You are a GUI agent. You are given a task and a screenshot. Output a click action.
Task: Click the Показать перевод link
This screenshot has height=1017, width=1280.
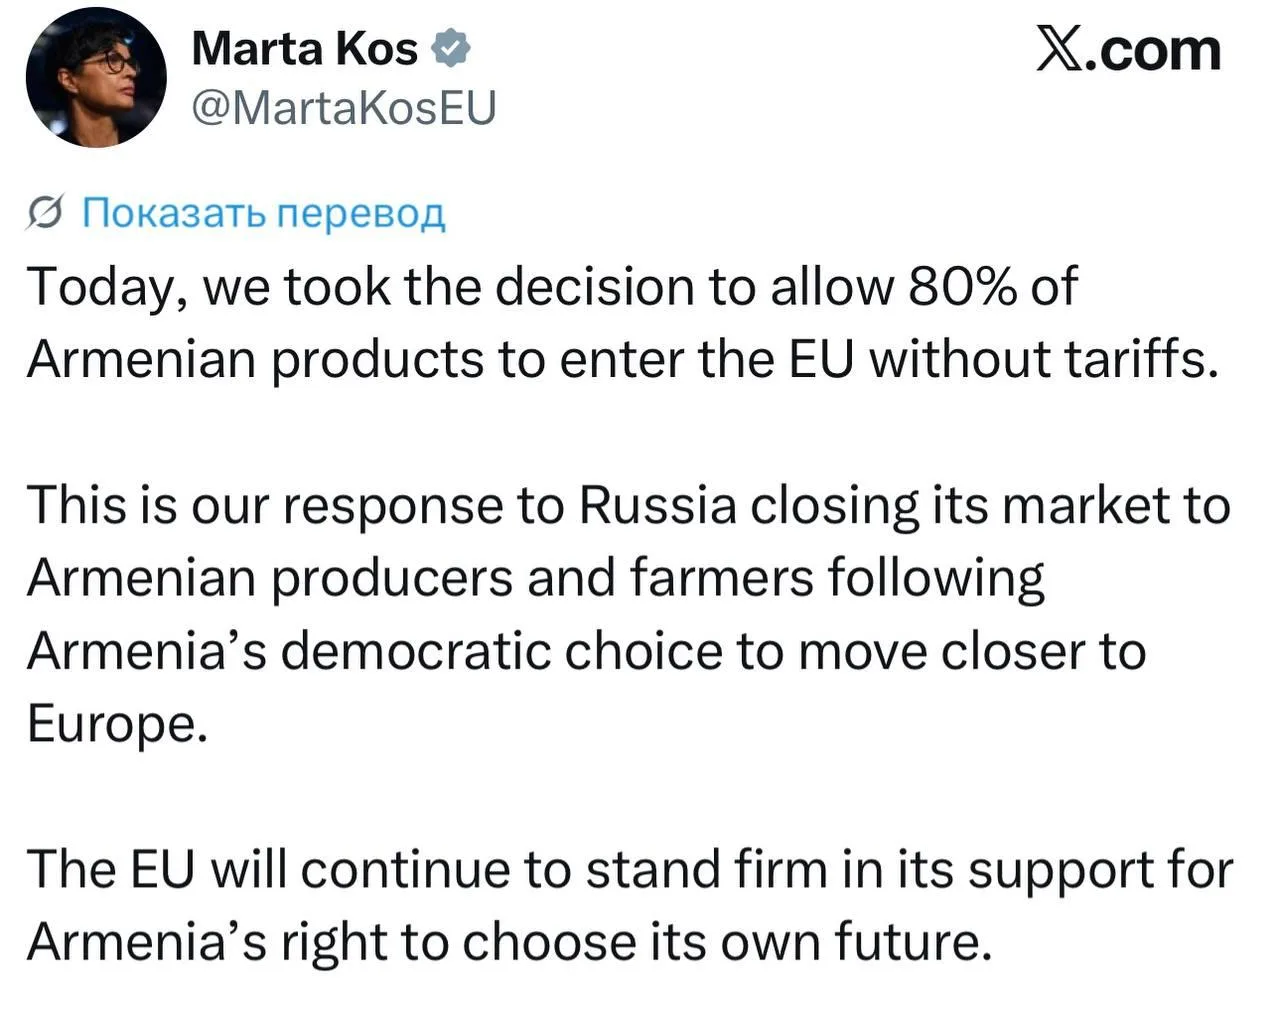pyautogui.click(x=263, y=212)
